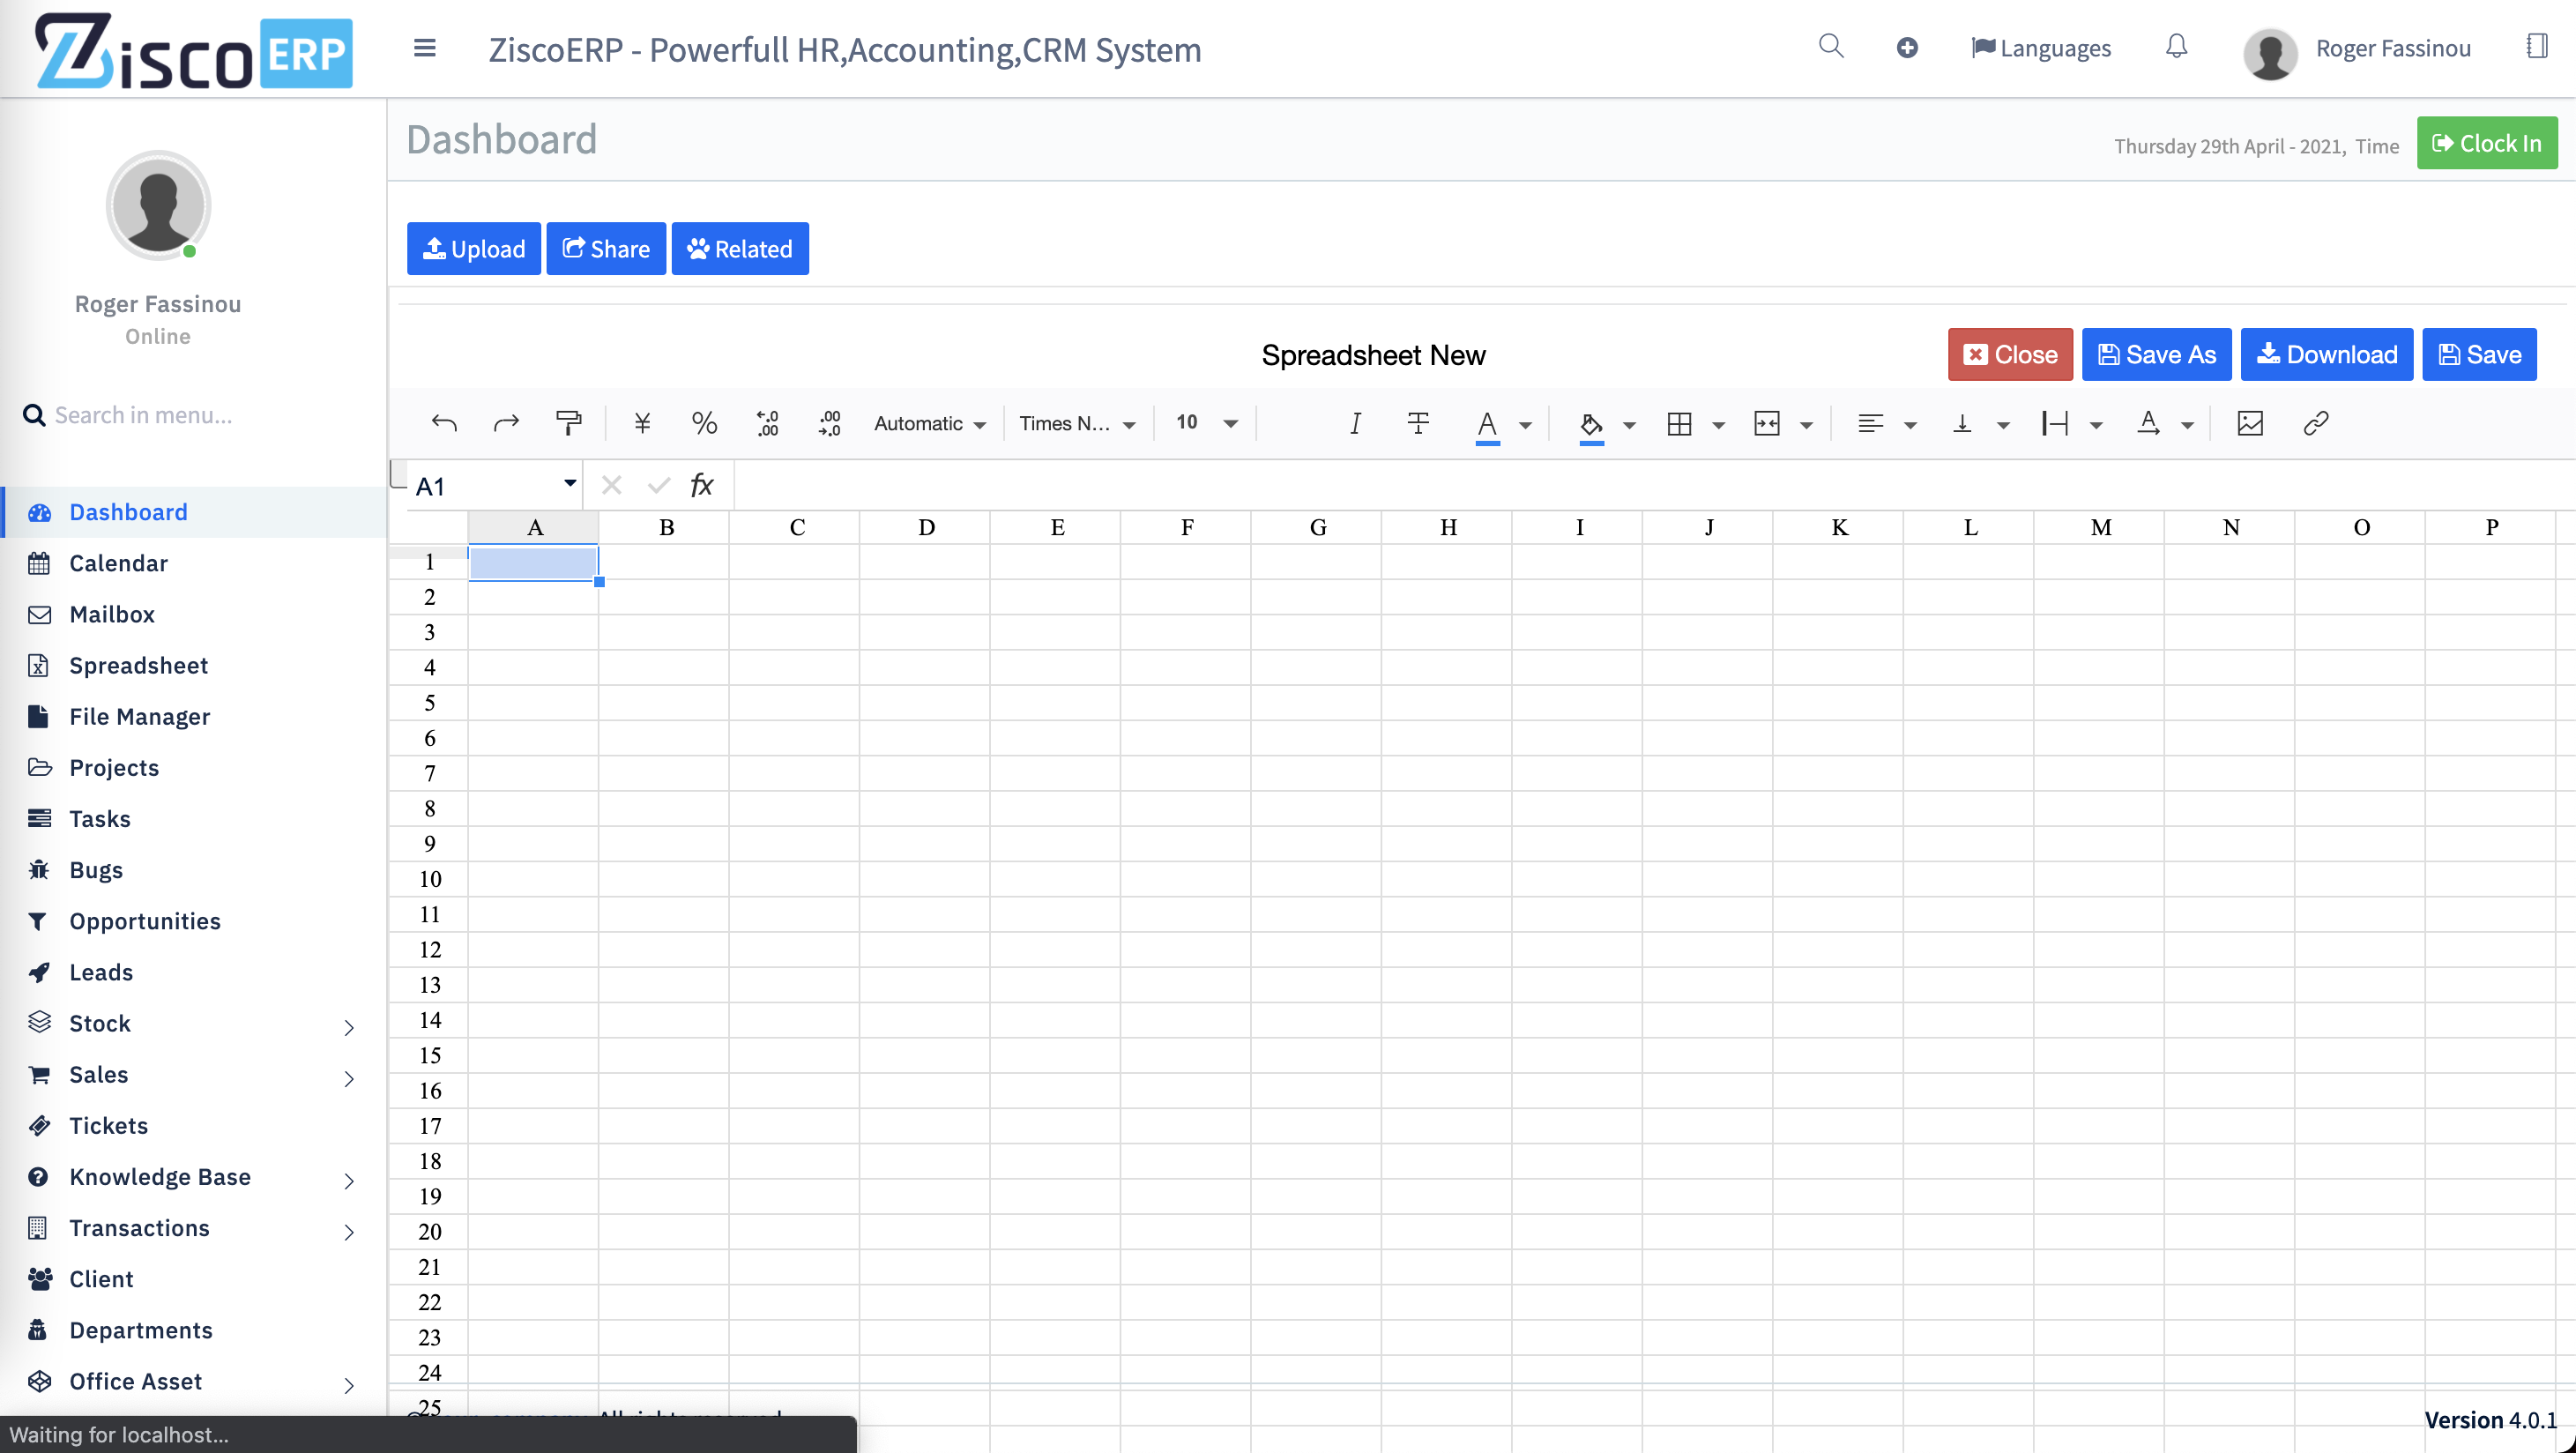Open Spreadsheet in the sidebar menu
Viewport: 2576px width, 1453px height.
point(138,665)
